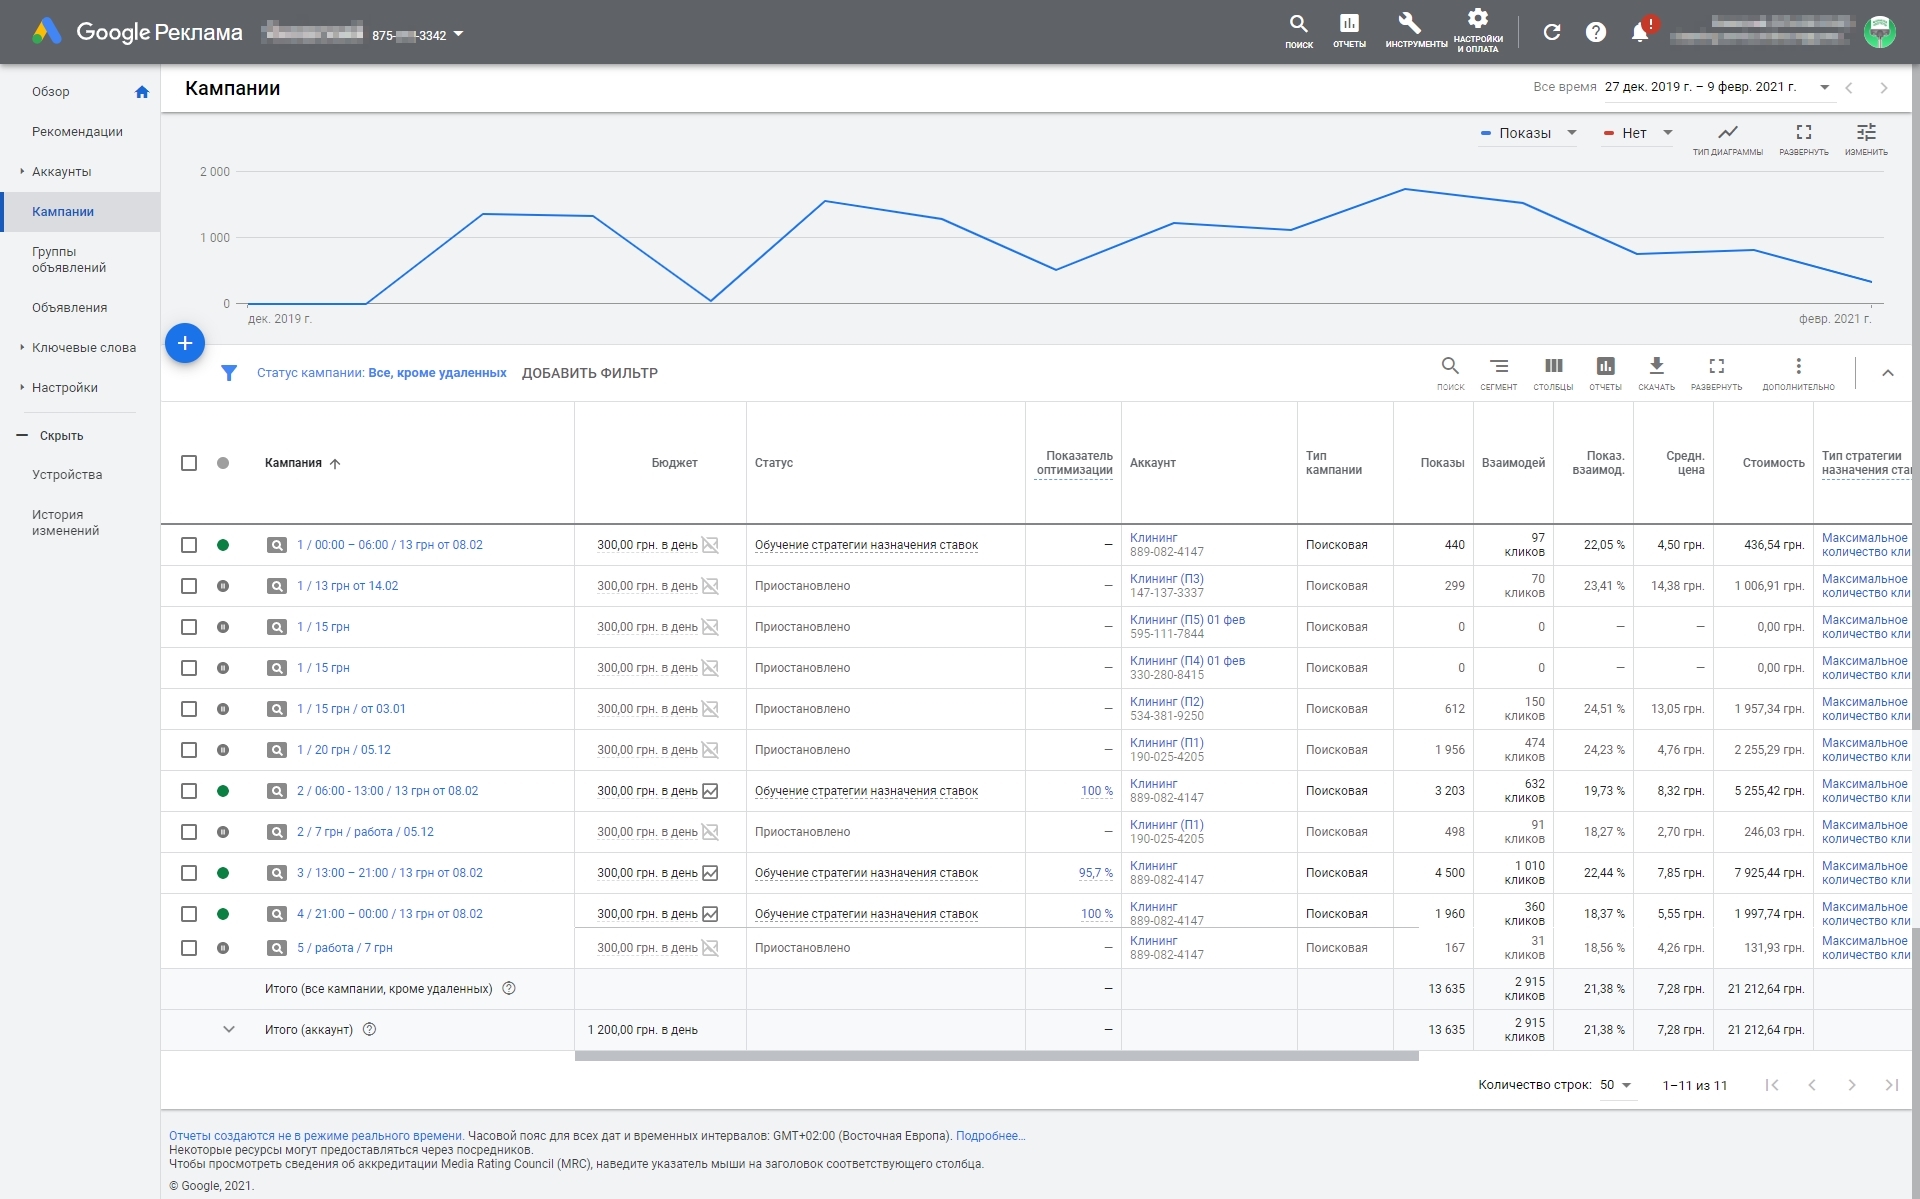The width and height of the screenshot is (1920, 1199).
Task: Open the Нет second metric dropdown
Action: click(1637, 133)
